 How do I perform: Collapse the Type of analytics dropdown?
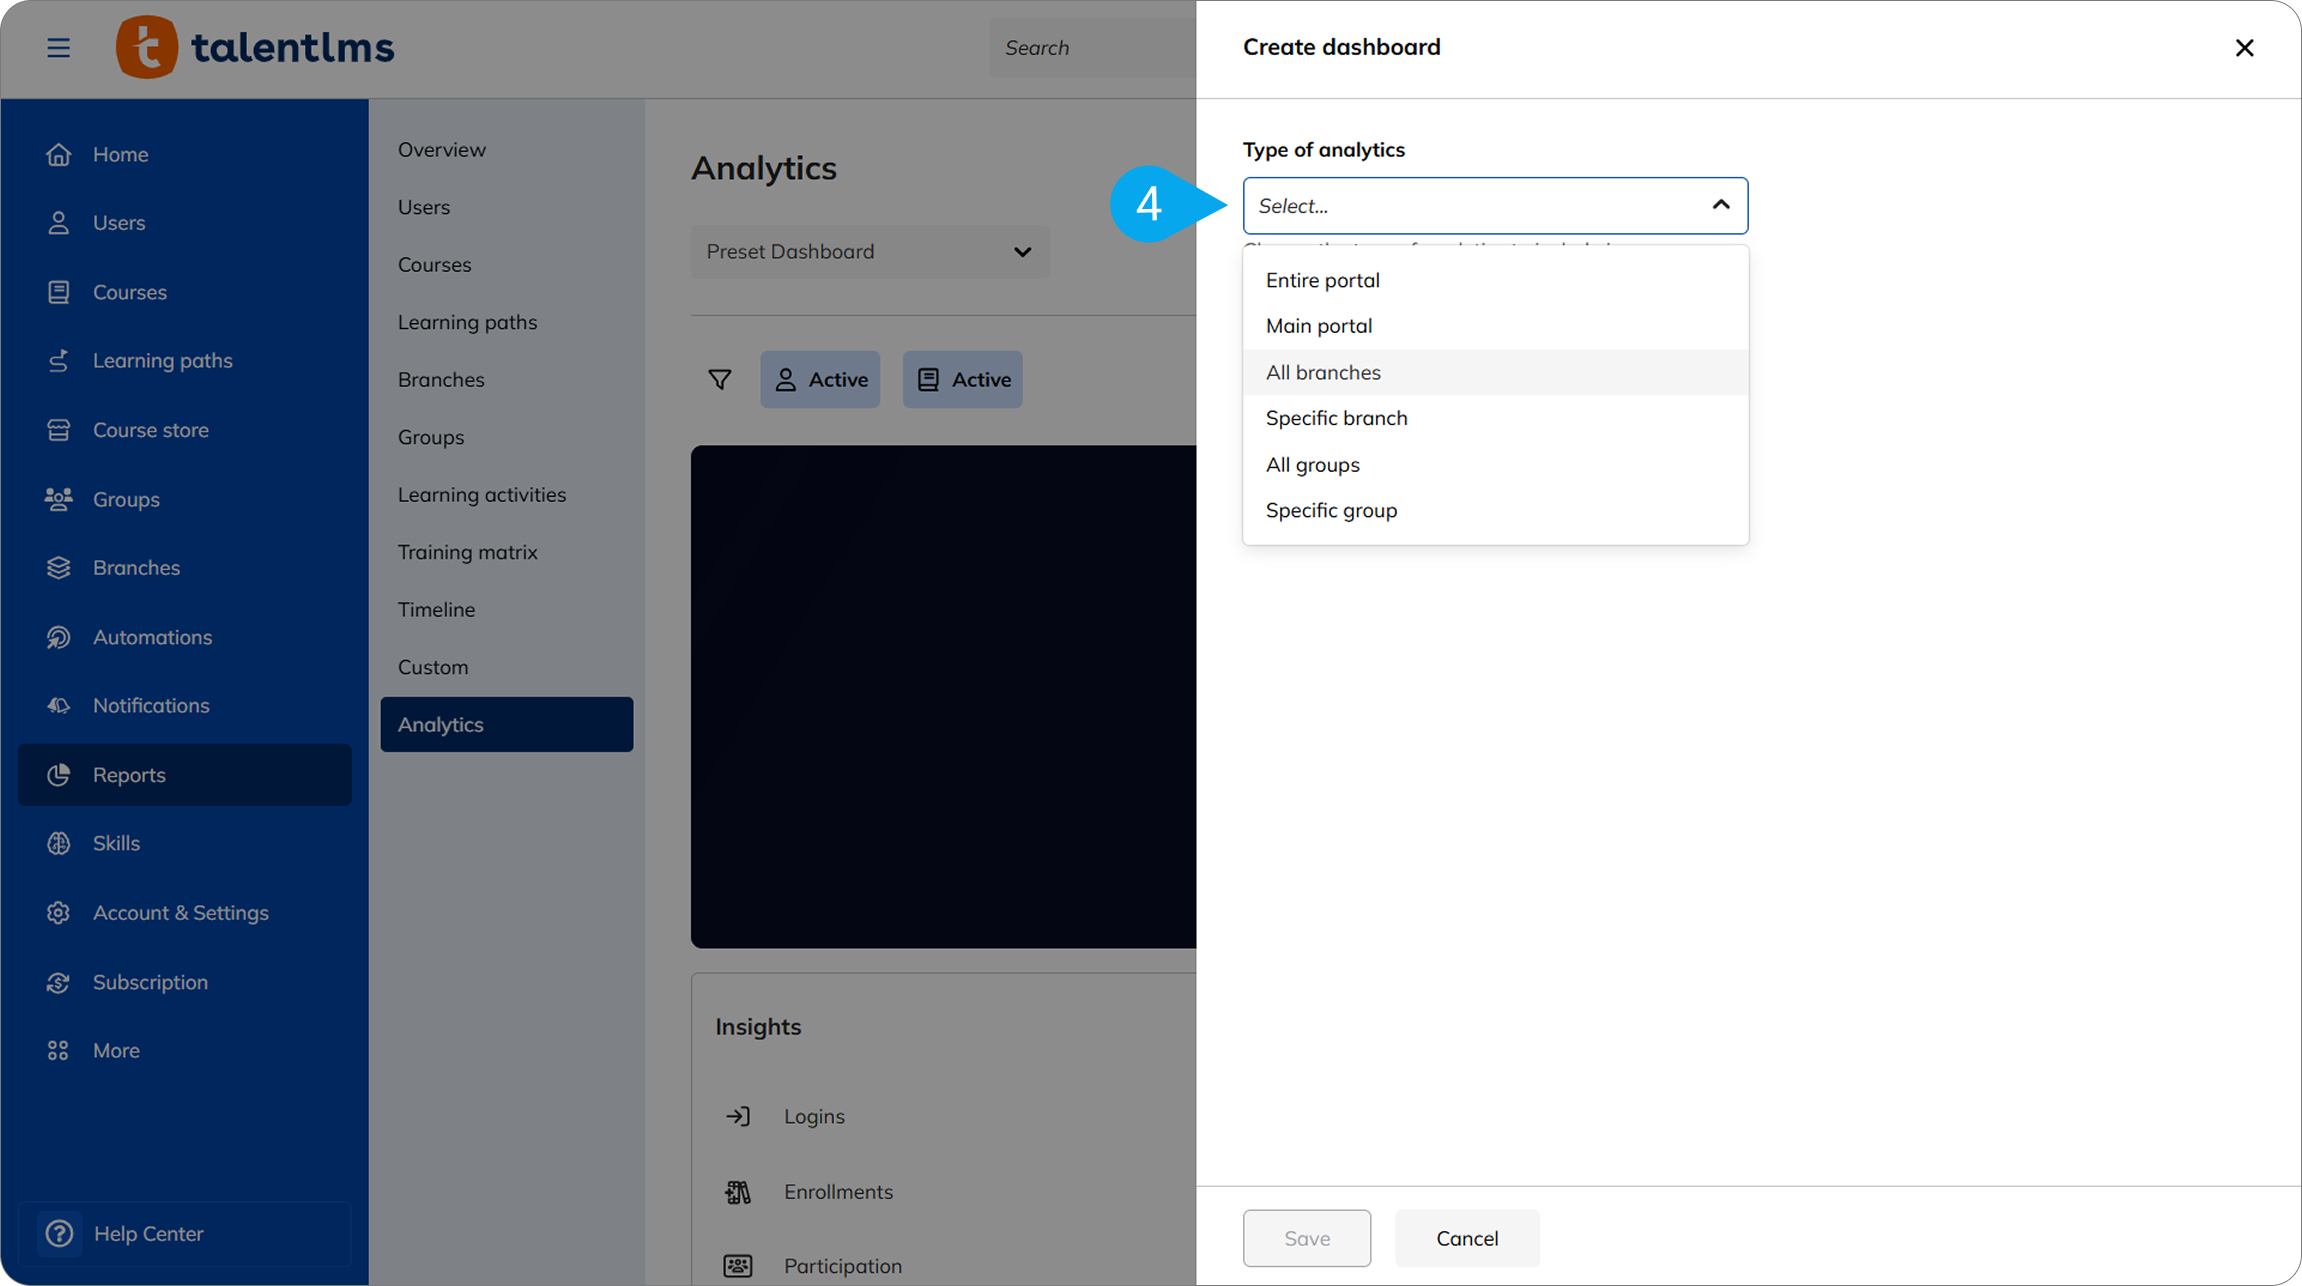(x=1720, y=205)
